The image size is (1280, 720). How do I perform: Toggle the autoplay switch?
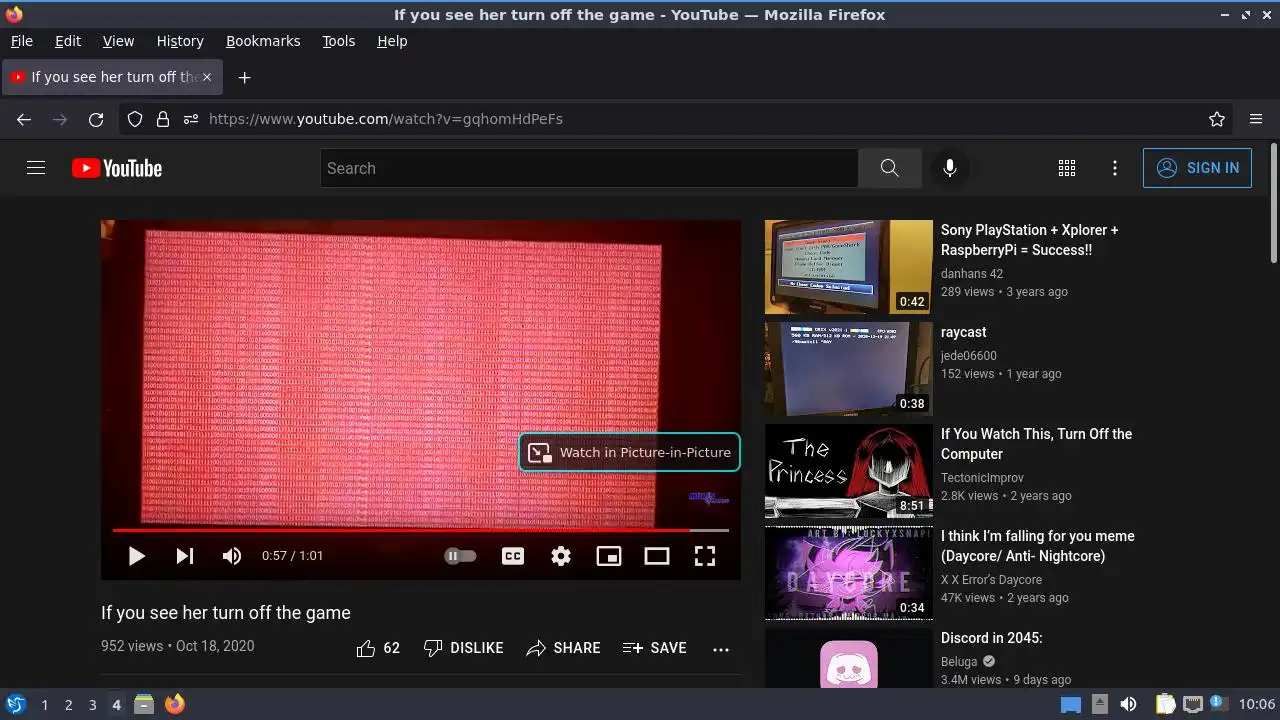point(461,556)
